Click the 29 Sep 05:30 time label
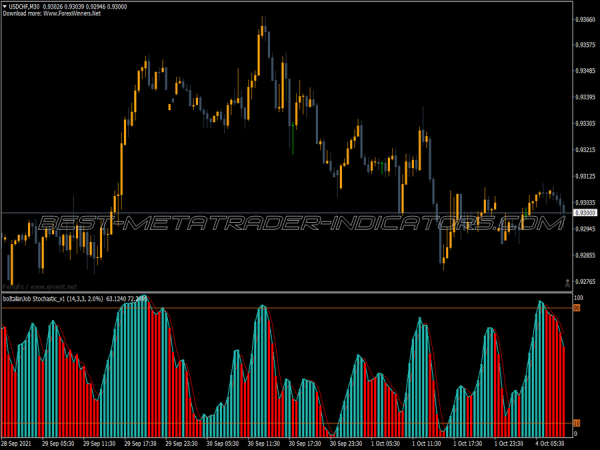This screenshot has height=450, width=600. pyautogui.click(x=58, y=443)
